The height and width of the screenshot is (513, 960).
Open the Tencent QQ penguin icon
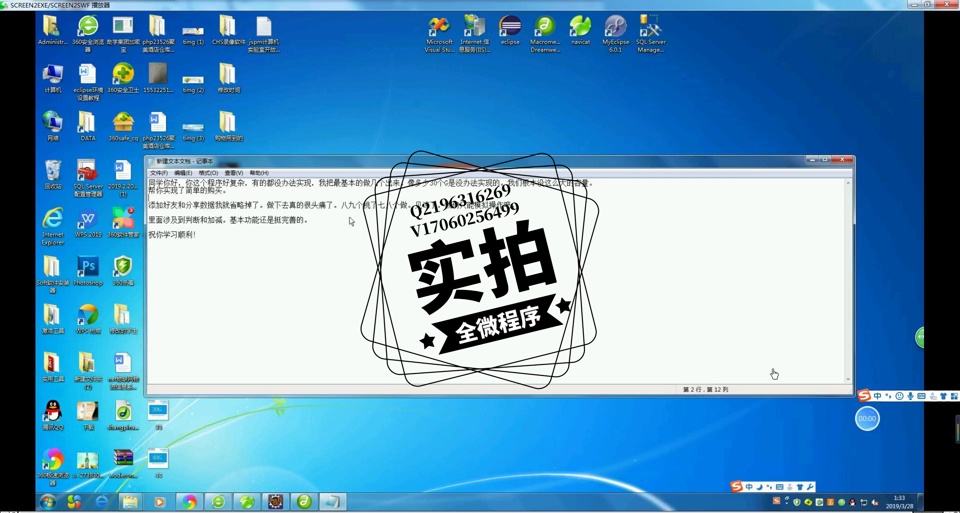53,411
